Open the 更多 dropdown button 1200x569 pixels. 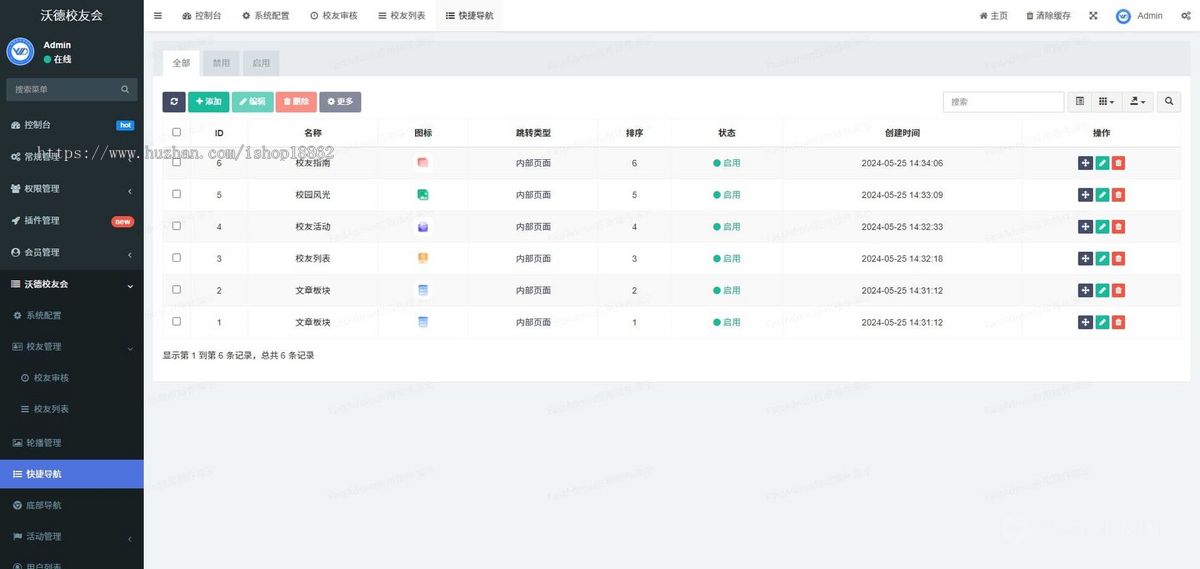coord(340,102)
